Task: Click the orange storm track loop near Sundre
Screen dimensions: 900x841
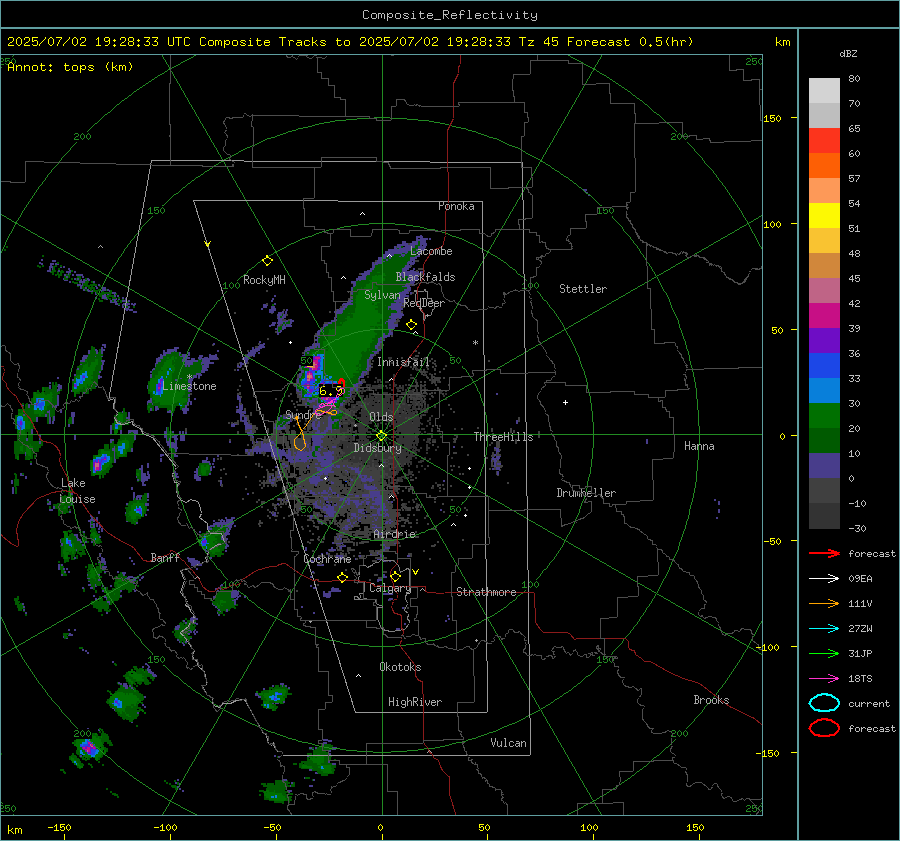Action: [300, 442]
